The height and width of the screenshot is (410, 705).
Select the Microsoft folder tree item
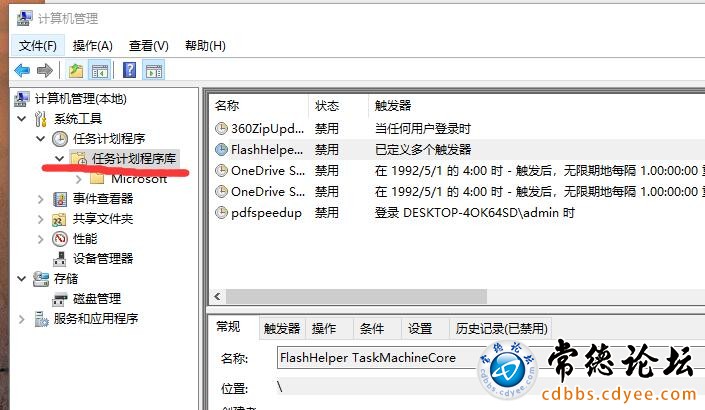[139, 179]
